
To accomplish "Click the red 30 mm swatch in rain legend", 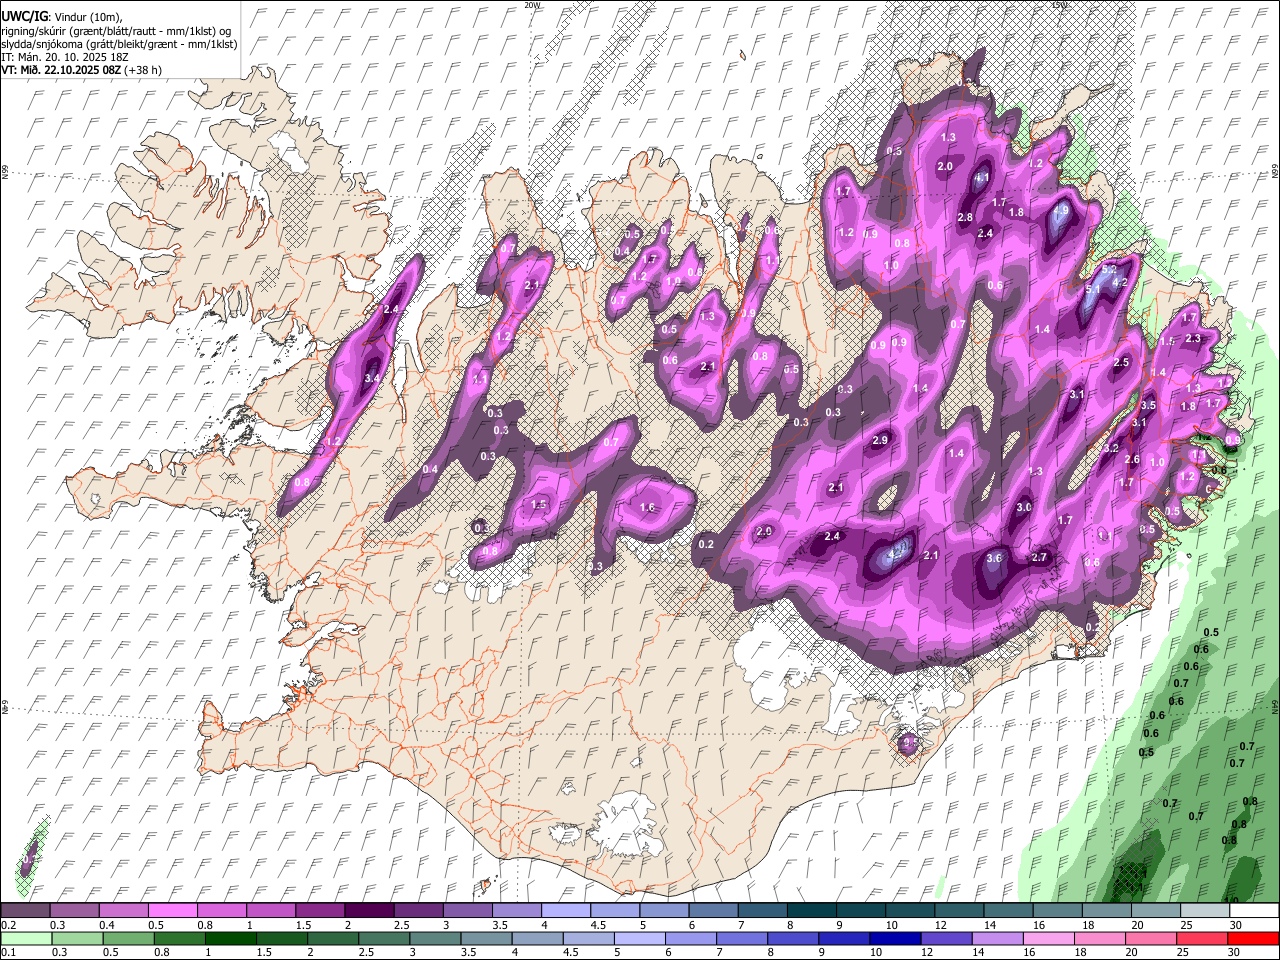I will coord(1253,938).
